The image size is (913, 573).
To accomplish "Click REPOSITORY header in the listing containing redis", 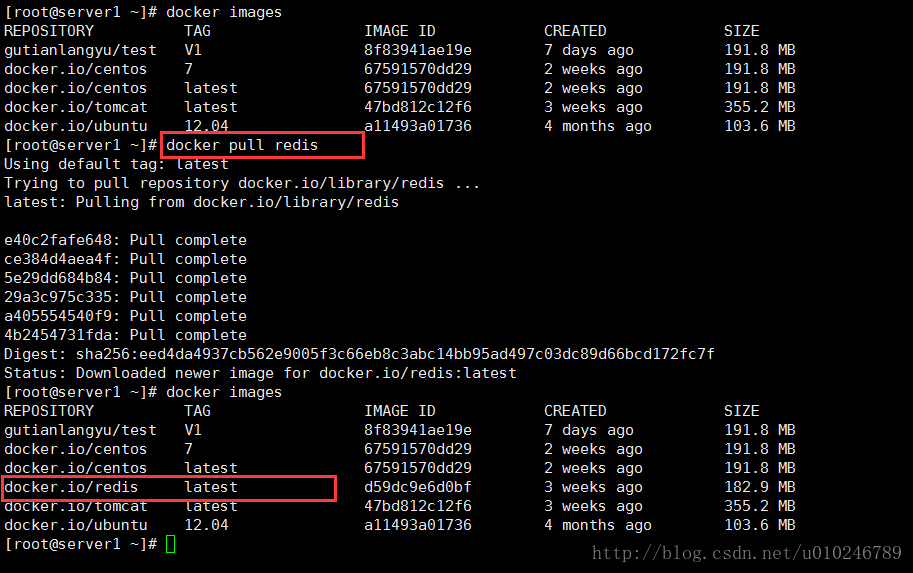I will [49, 411].
